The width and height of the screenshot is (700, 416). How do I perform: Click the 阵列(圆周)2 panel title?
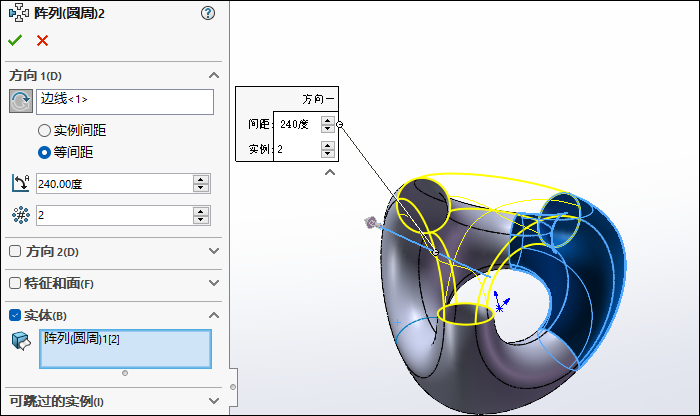click(x=69, y=13)
